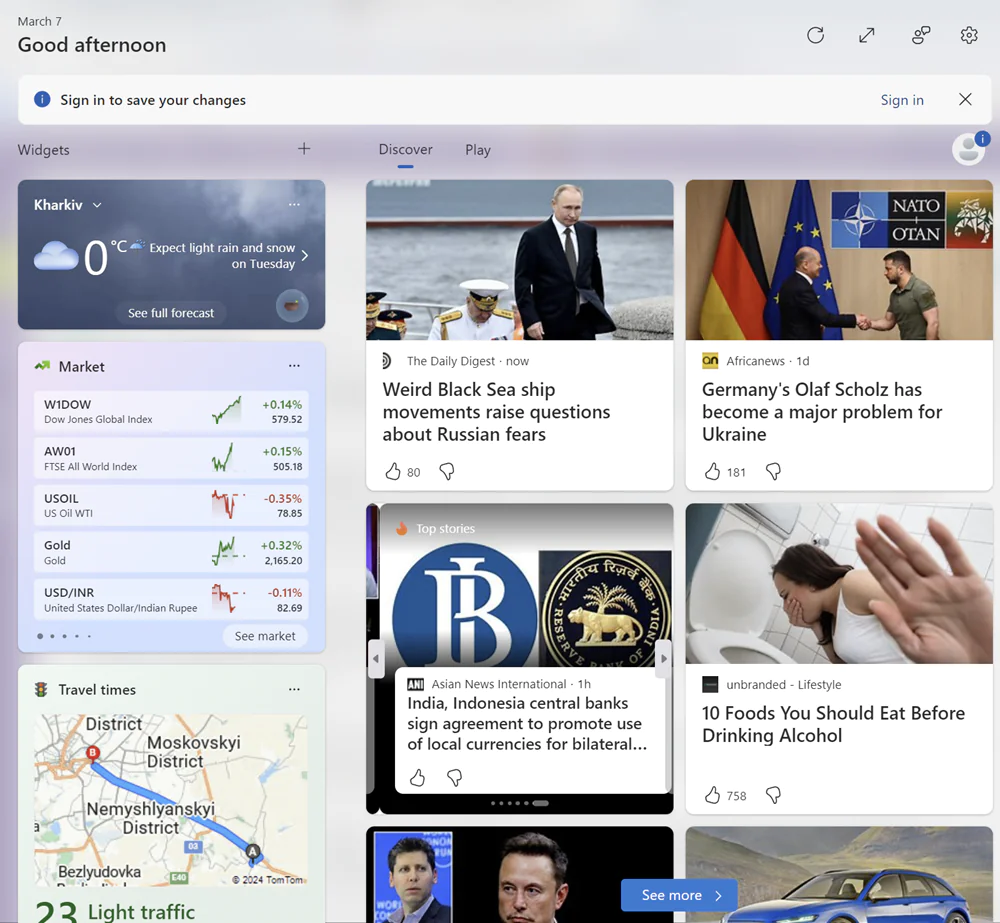
Task: Click the info icon in sign-in banner
Action: pos(42,100)
